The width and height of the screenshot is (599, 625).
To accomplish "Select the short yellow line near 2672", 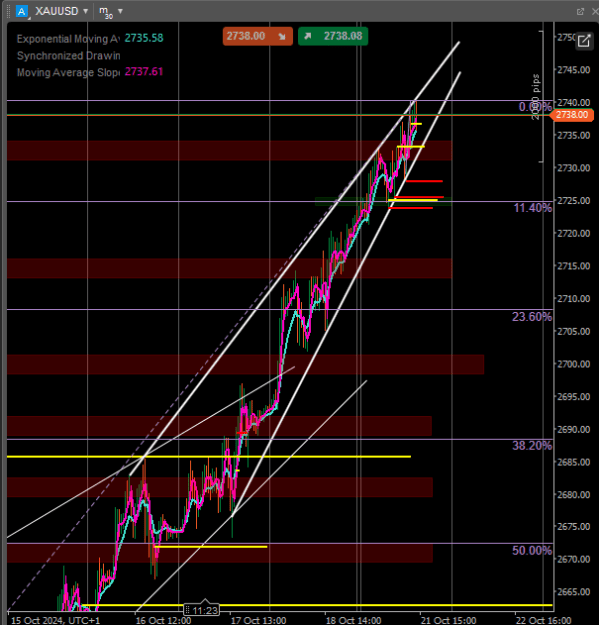I will click(211, 547).
